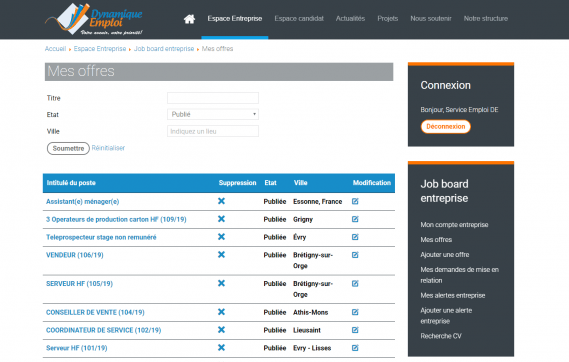Screen dimensions: 569x362
Task: Focus the Ville location input field
Action: 213,131
